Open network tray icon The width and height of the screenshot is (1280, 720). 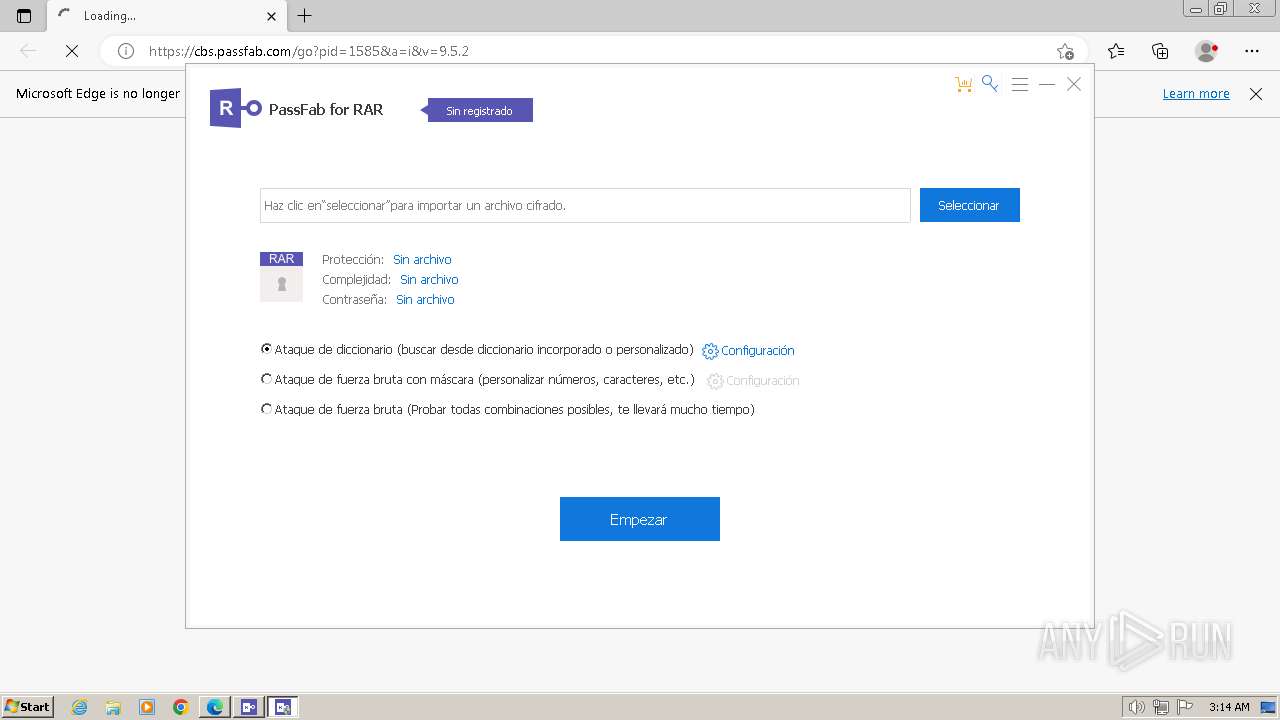[x=1161, y=707]
